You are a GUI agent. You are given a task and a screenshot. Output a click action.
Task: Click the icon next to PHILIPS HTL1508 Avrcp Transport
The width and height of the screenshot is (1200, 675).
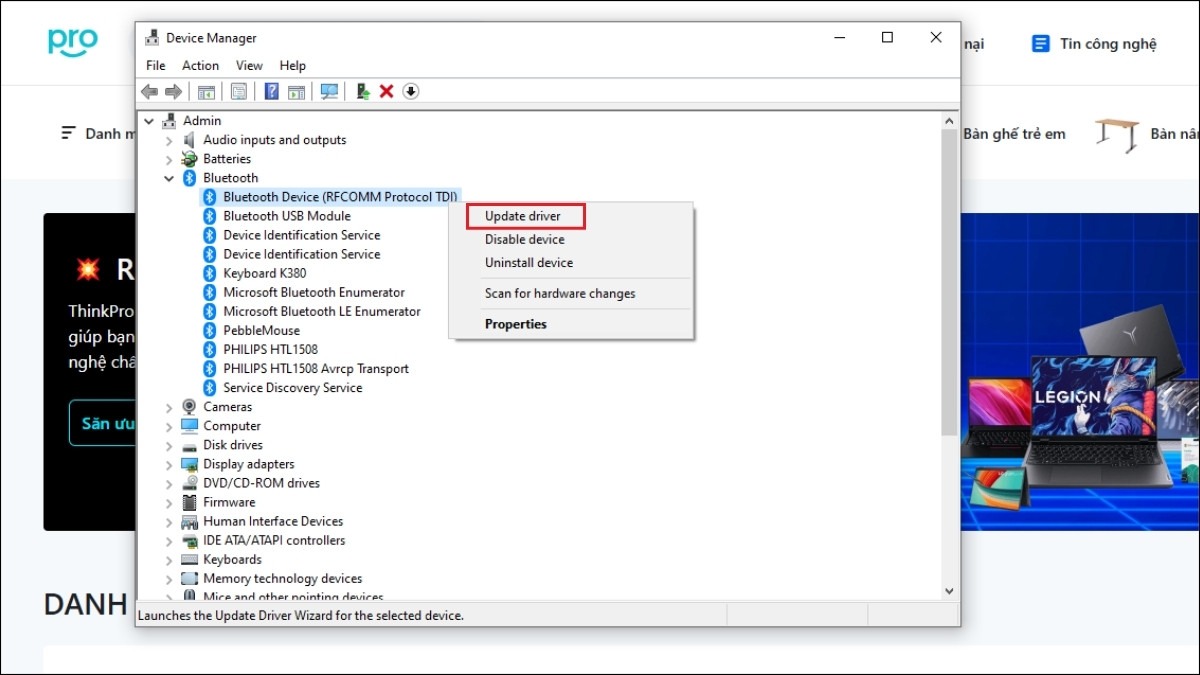[210, 368]
